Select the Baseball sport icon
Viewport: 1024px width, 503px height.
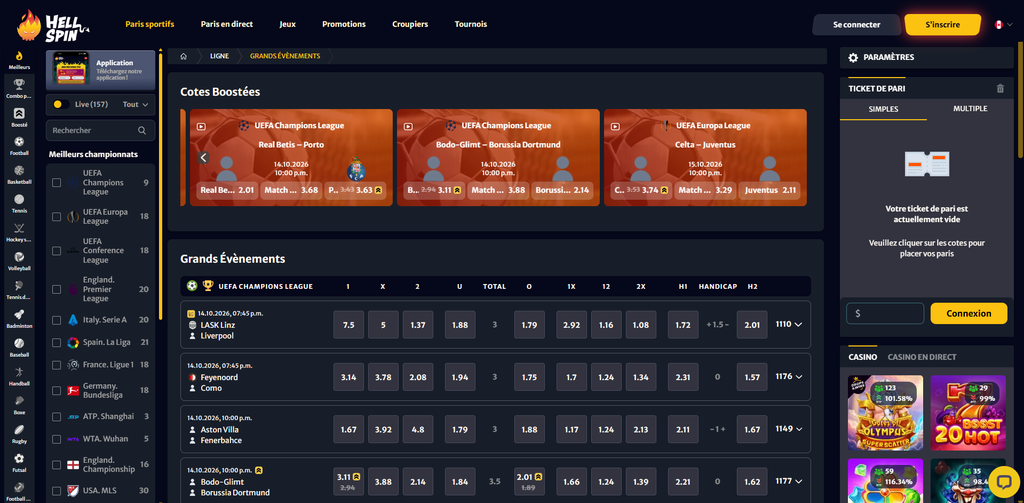(19, 342)
